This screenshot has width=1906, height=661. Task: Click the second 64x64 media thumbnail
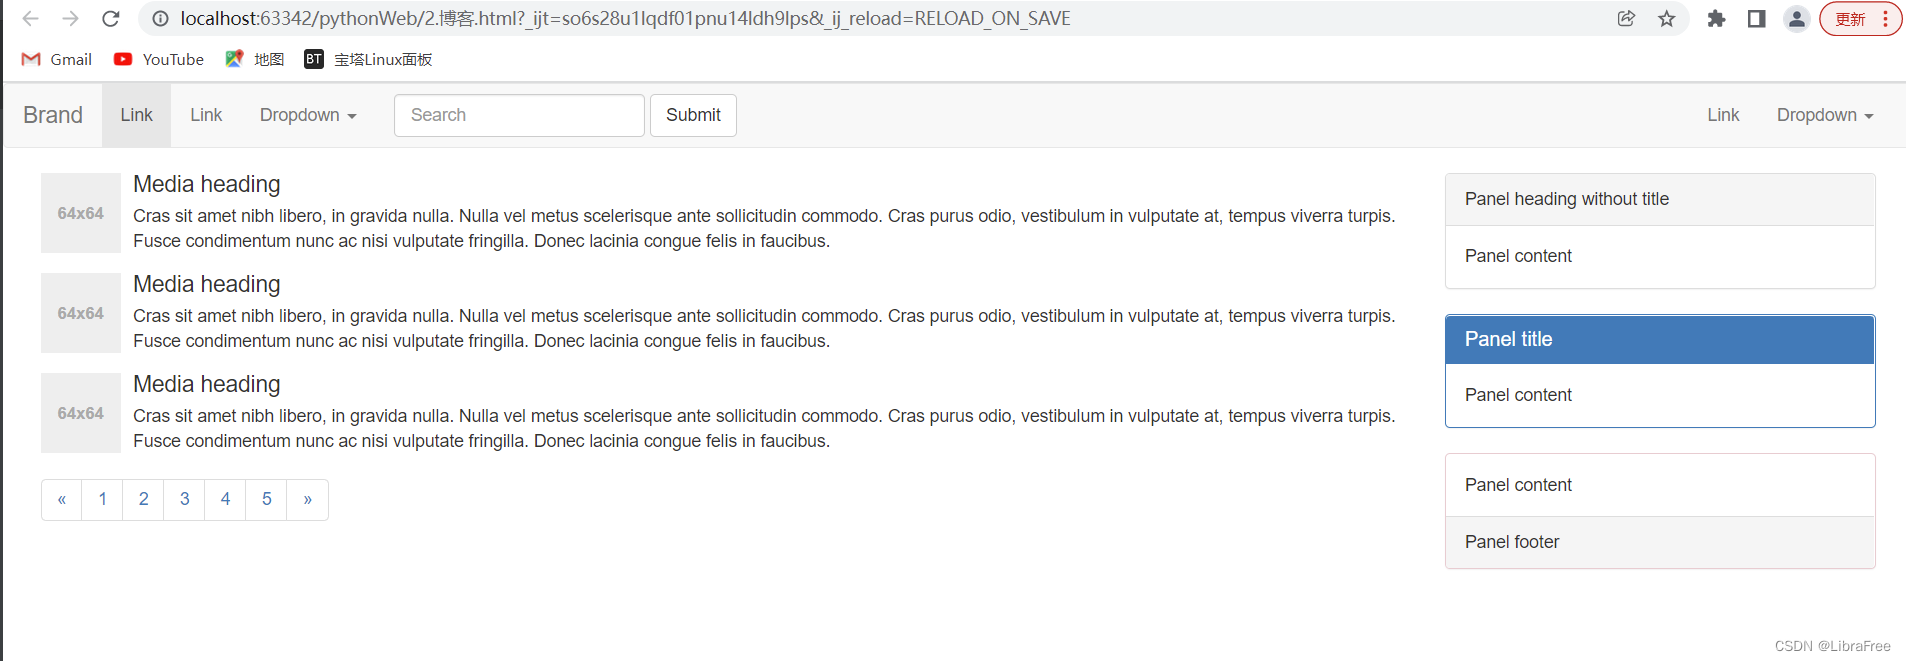(x=81, y=313)
